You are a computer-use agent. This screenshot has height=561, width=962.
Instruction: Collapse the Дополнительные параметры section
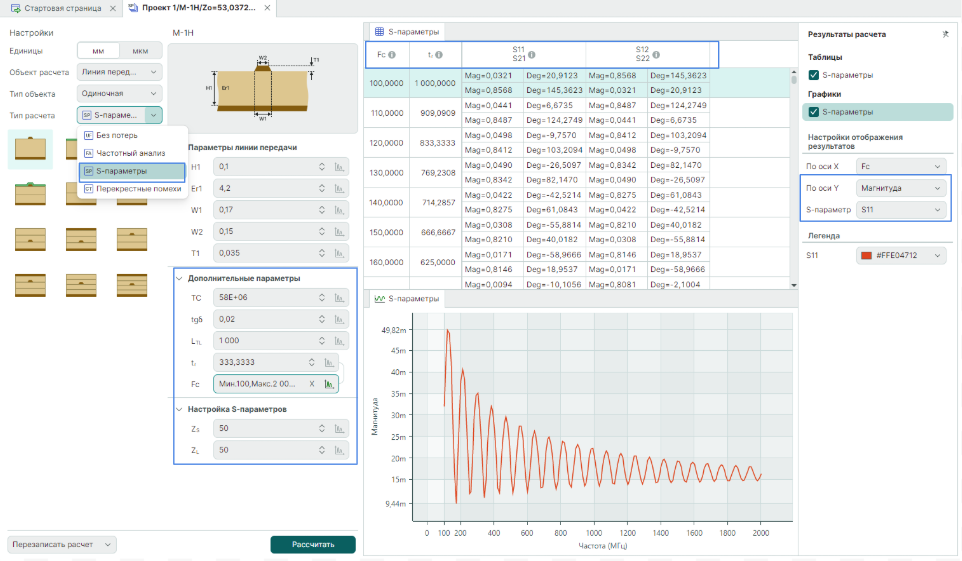click(179, 278)
